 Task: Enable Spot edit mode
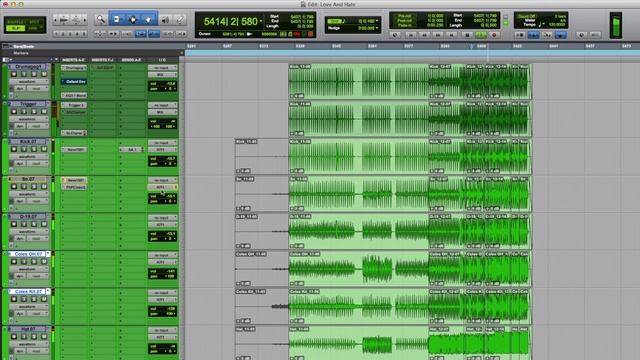(x=34, y=22)
